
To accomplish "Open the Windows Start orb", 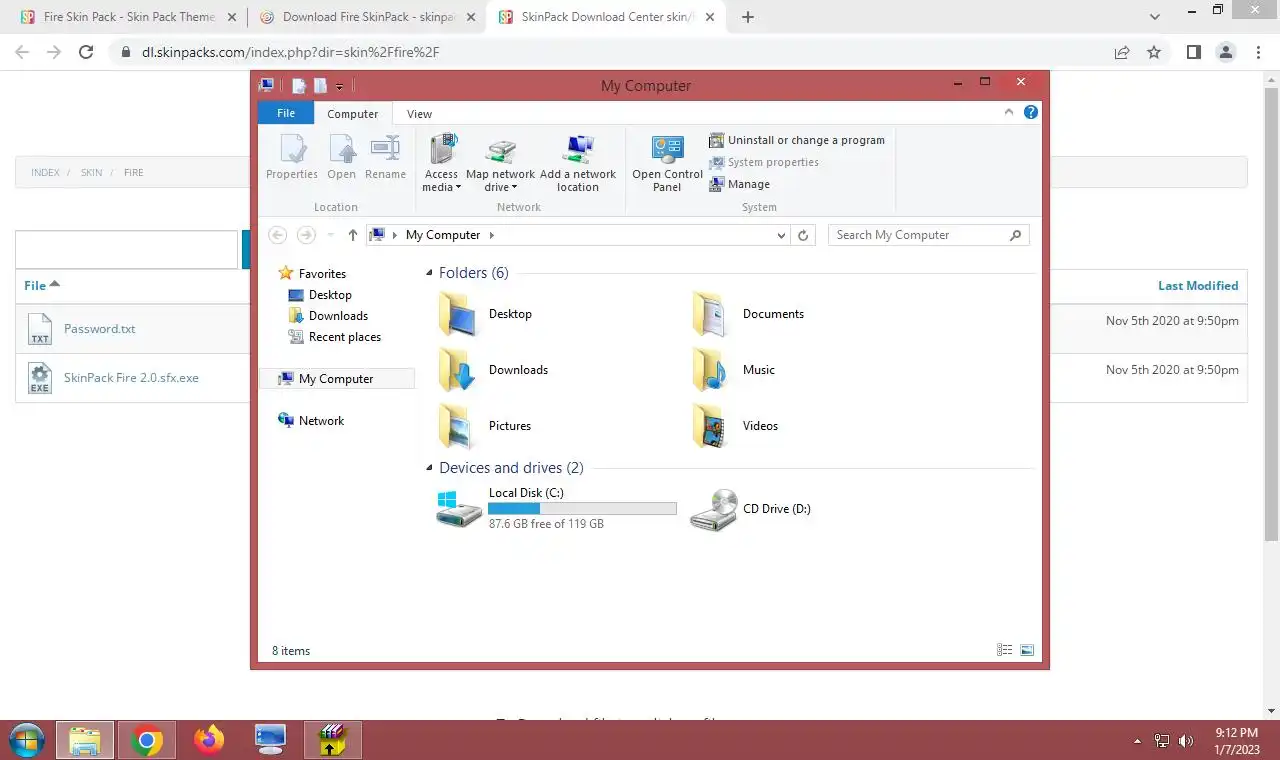I will click(26, 740).
